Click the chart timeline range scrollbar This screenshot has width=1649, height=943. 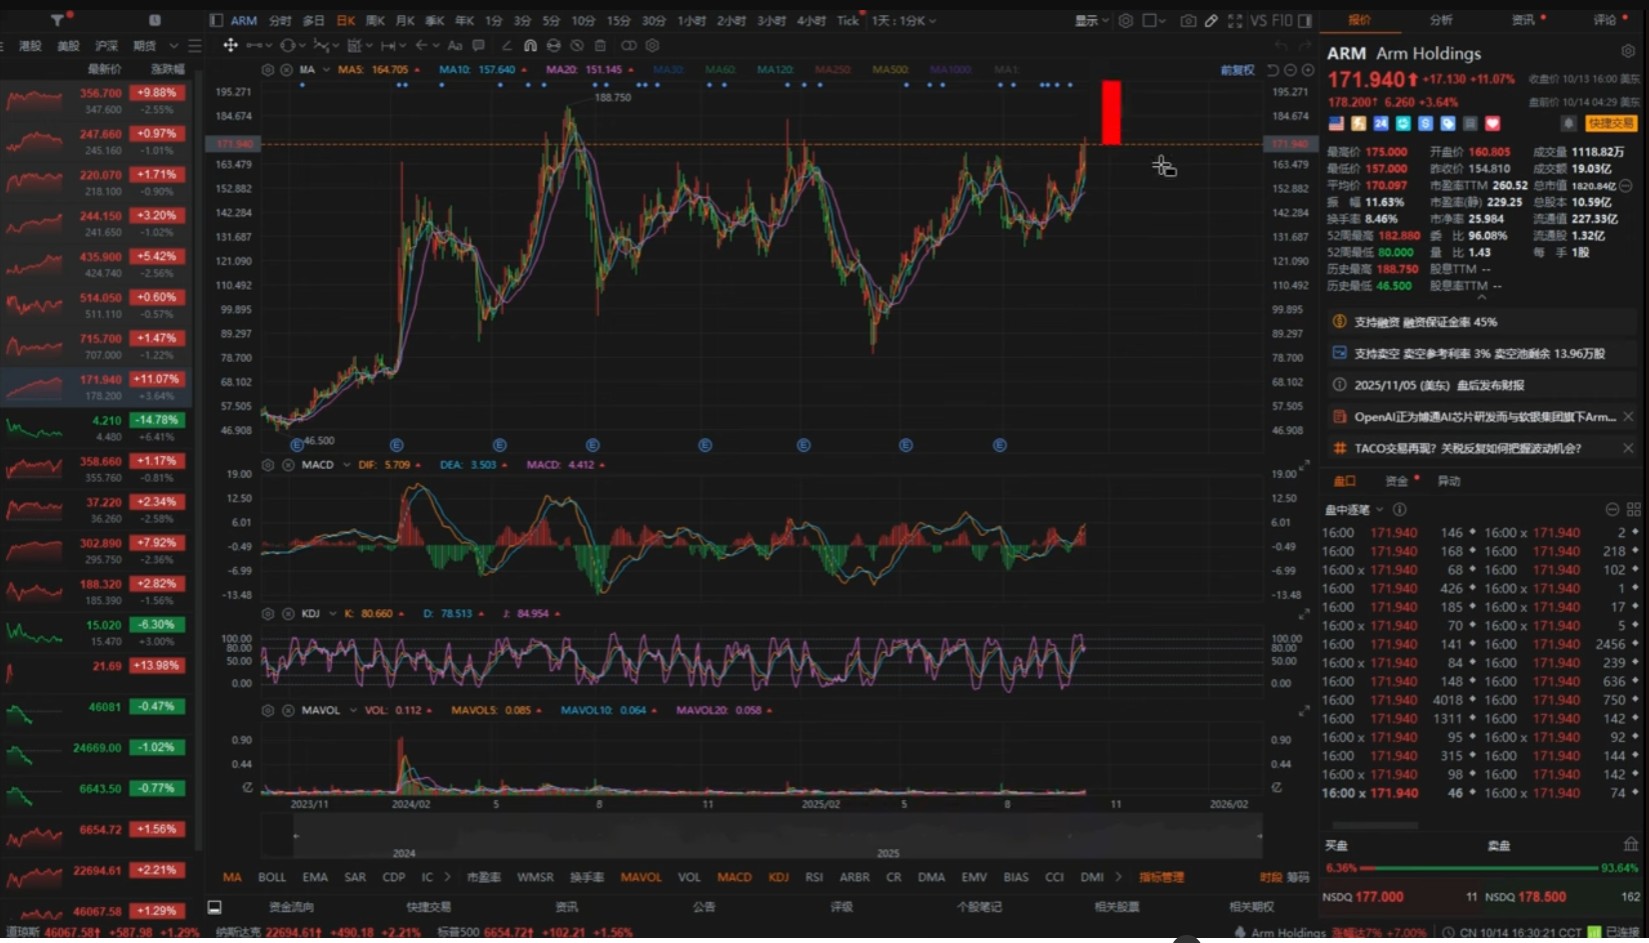[x=760, y=836]
